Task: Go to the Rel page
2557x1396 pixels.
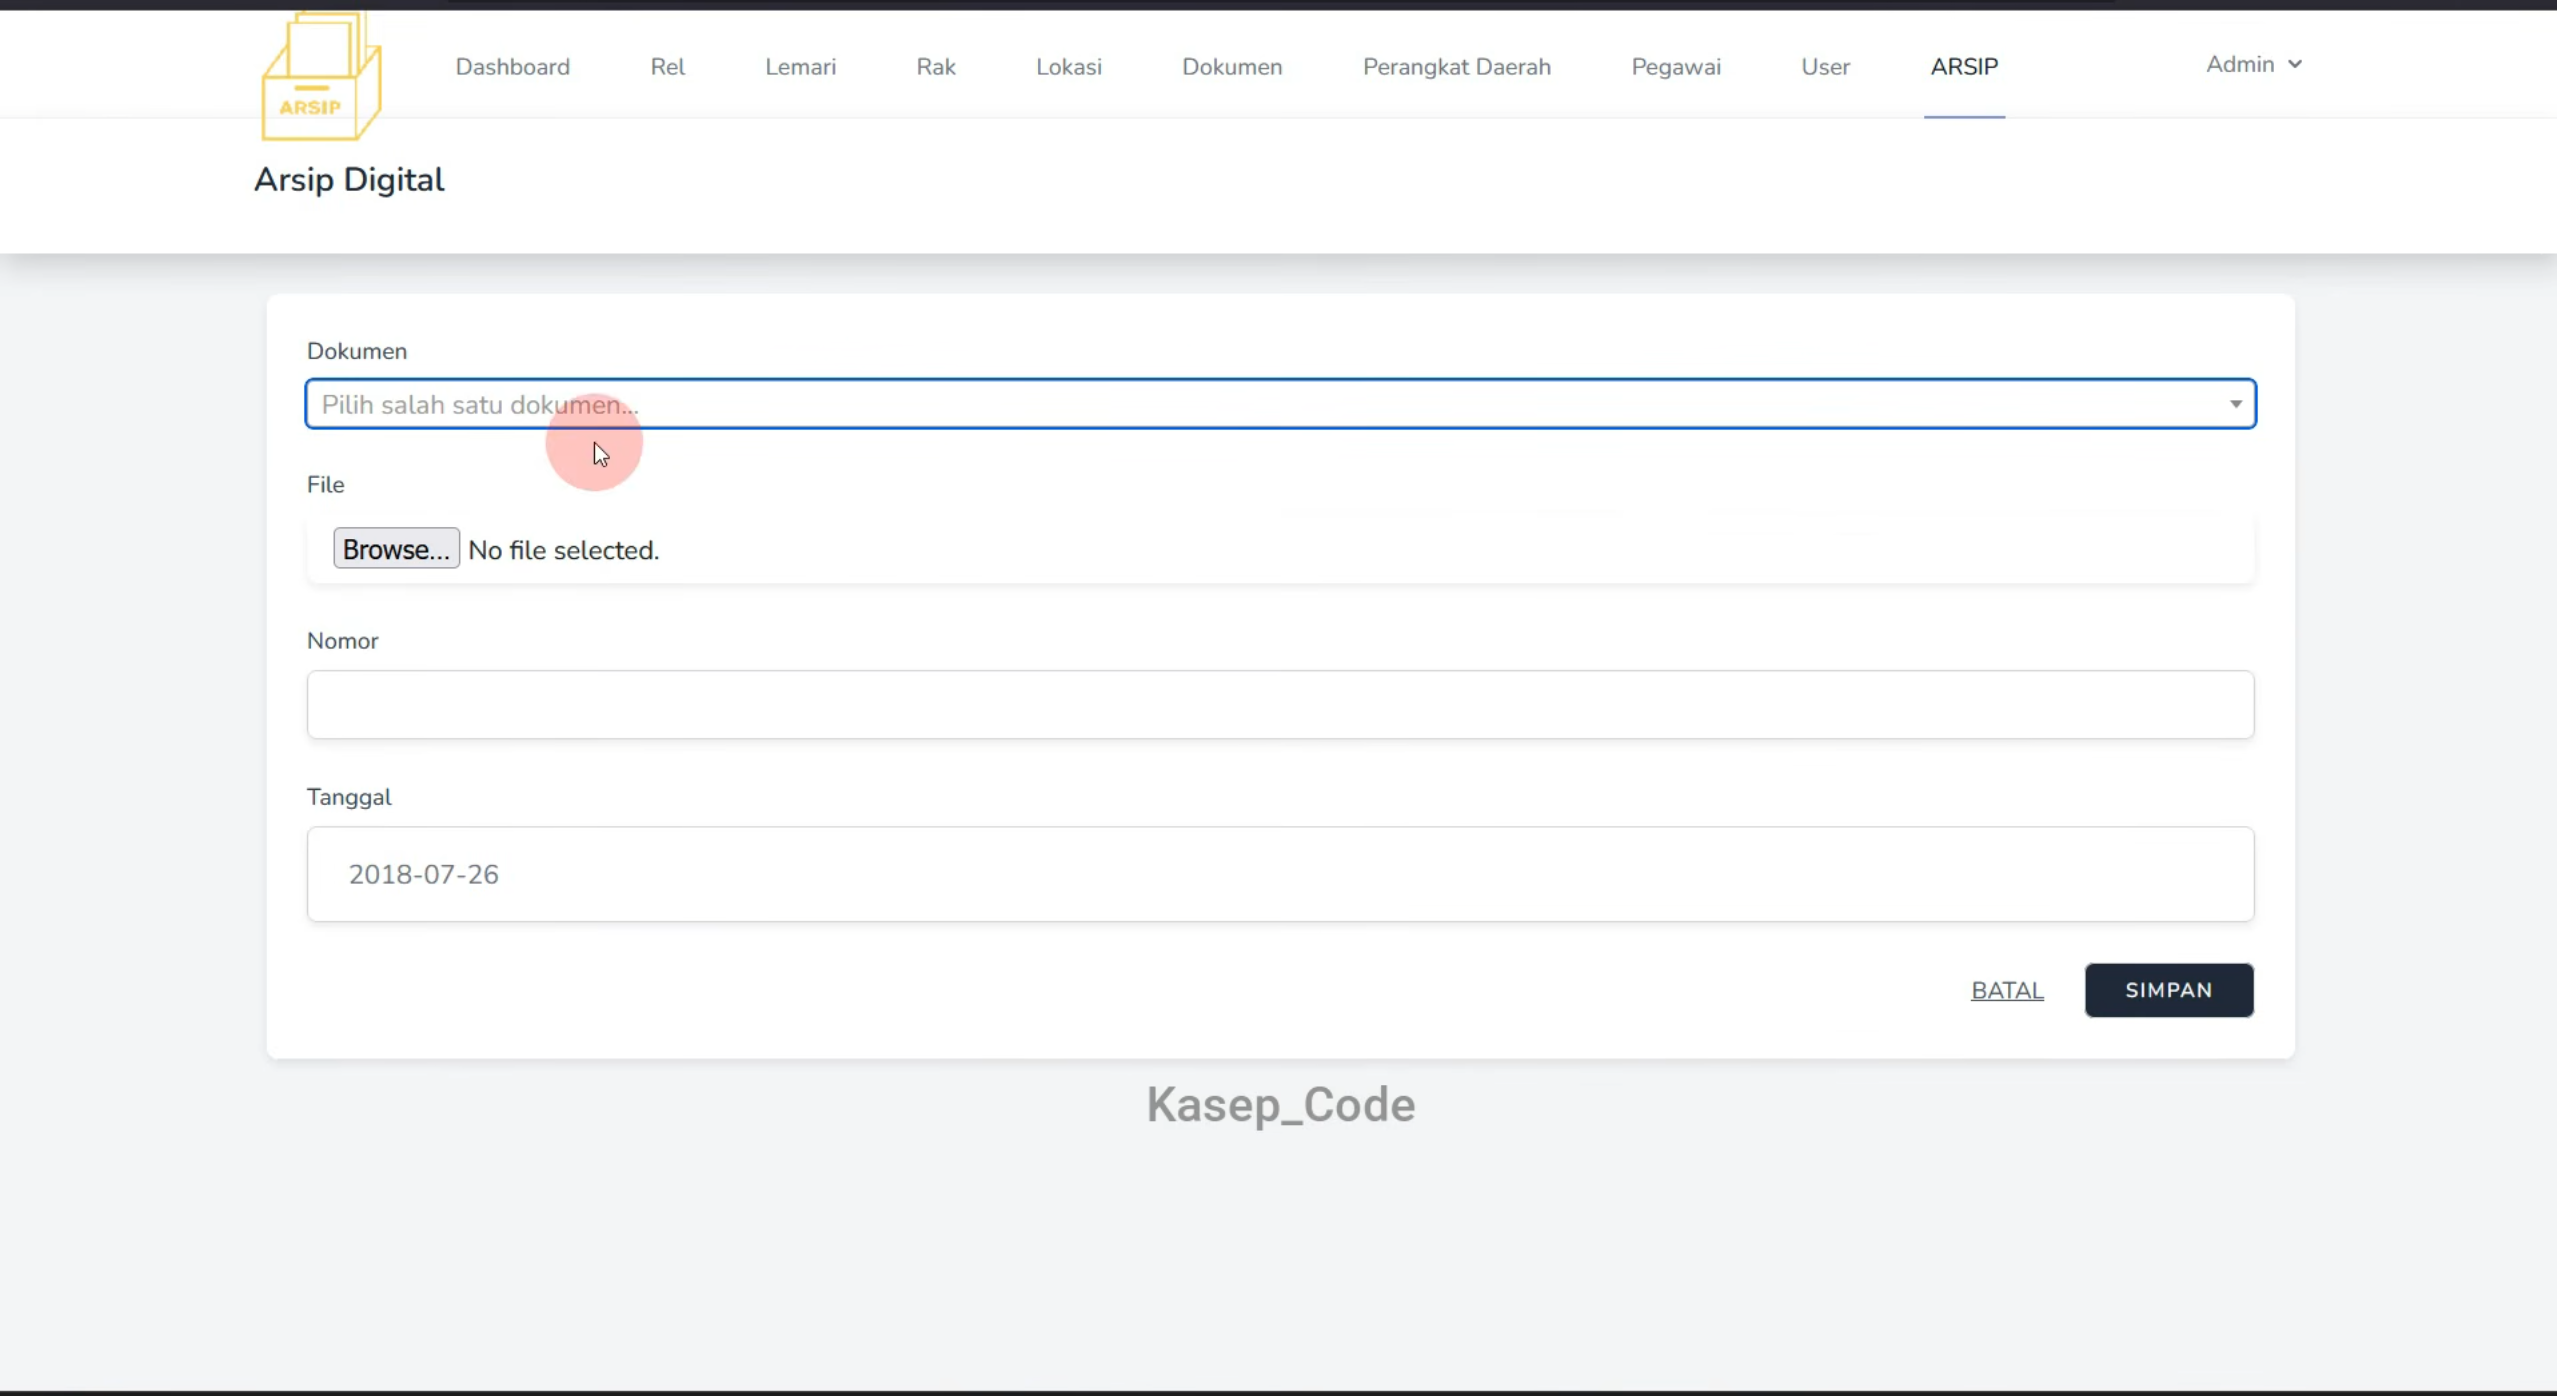Action: pyautogui.click(x=667, y=67)
